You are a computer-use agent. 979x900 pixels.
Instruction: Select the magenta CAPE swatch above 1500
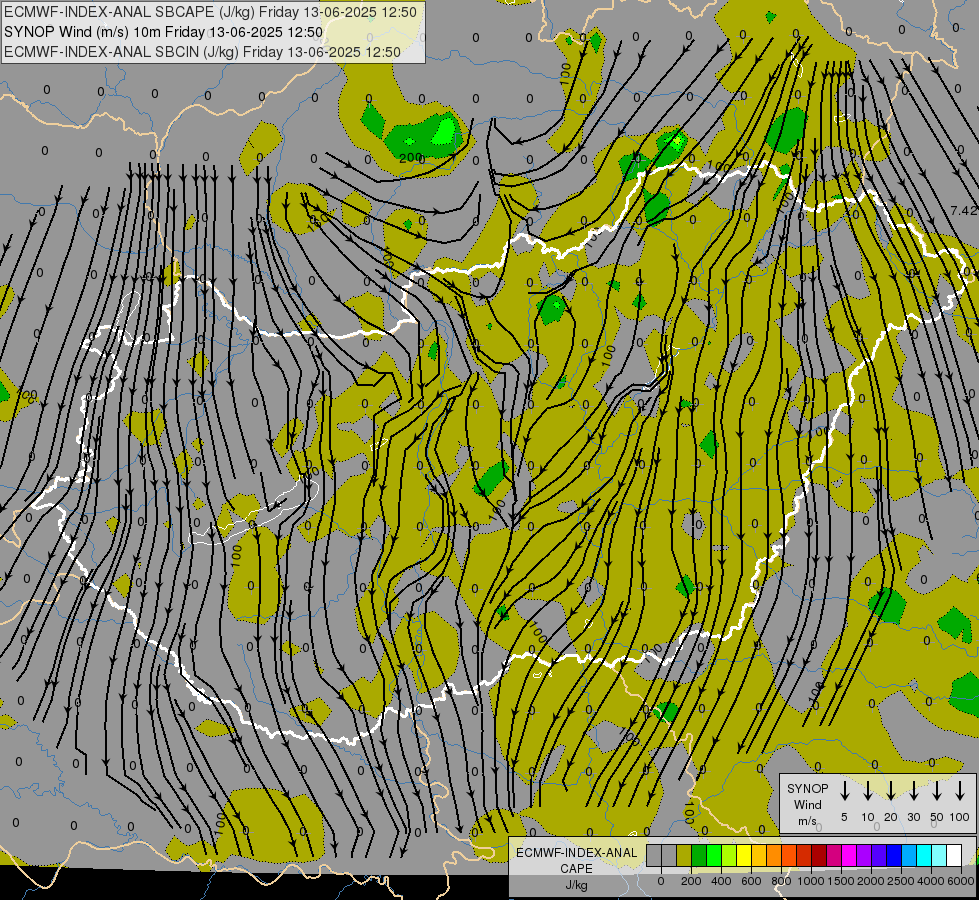[849, 855]
